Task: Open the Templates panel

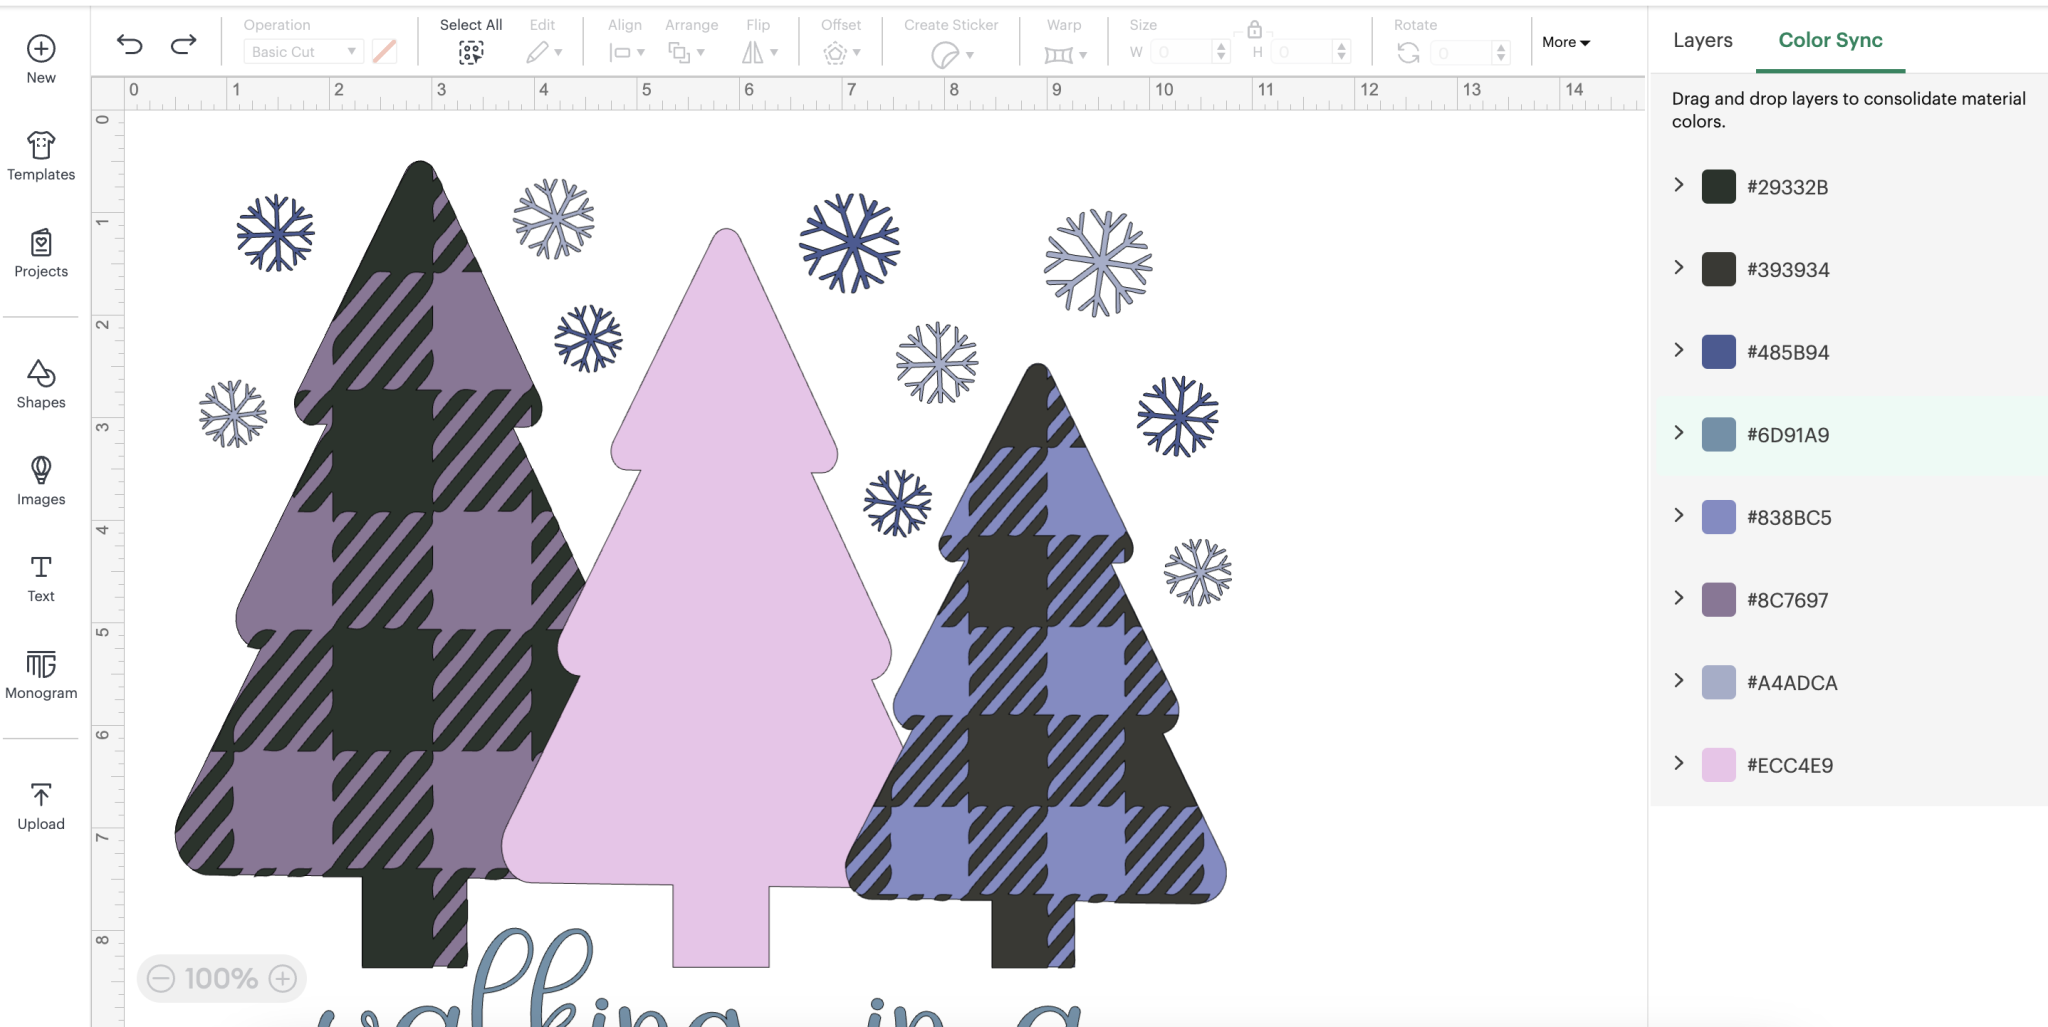Action: 40,147
